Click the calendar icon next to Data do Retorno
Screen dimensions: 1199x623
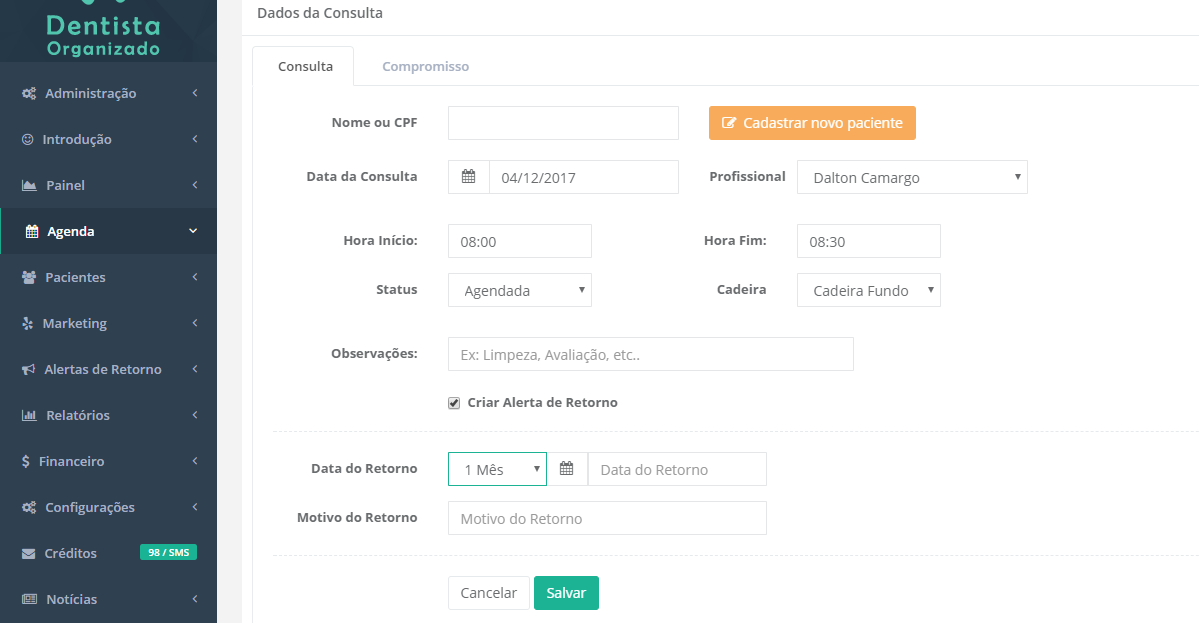pyautogui.click(x=567, y=469)
